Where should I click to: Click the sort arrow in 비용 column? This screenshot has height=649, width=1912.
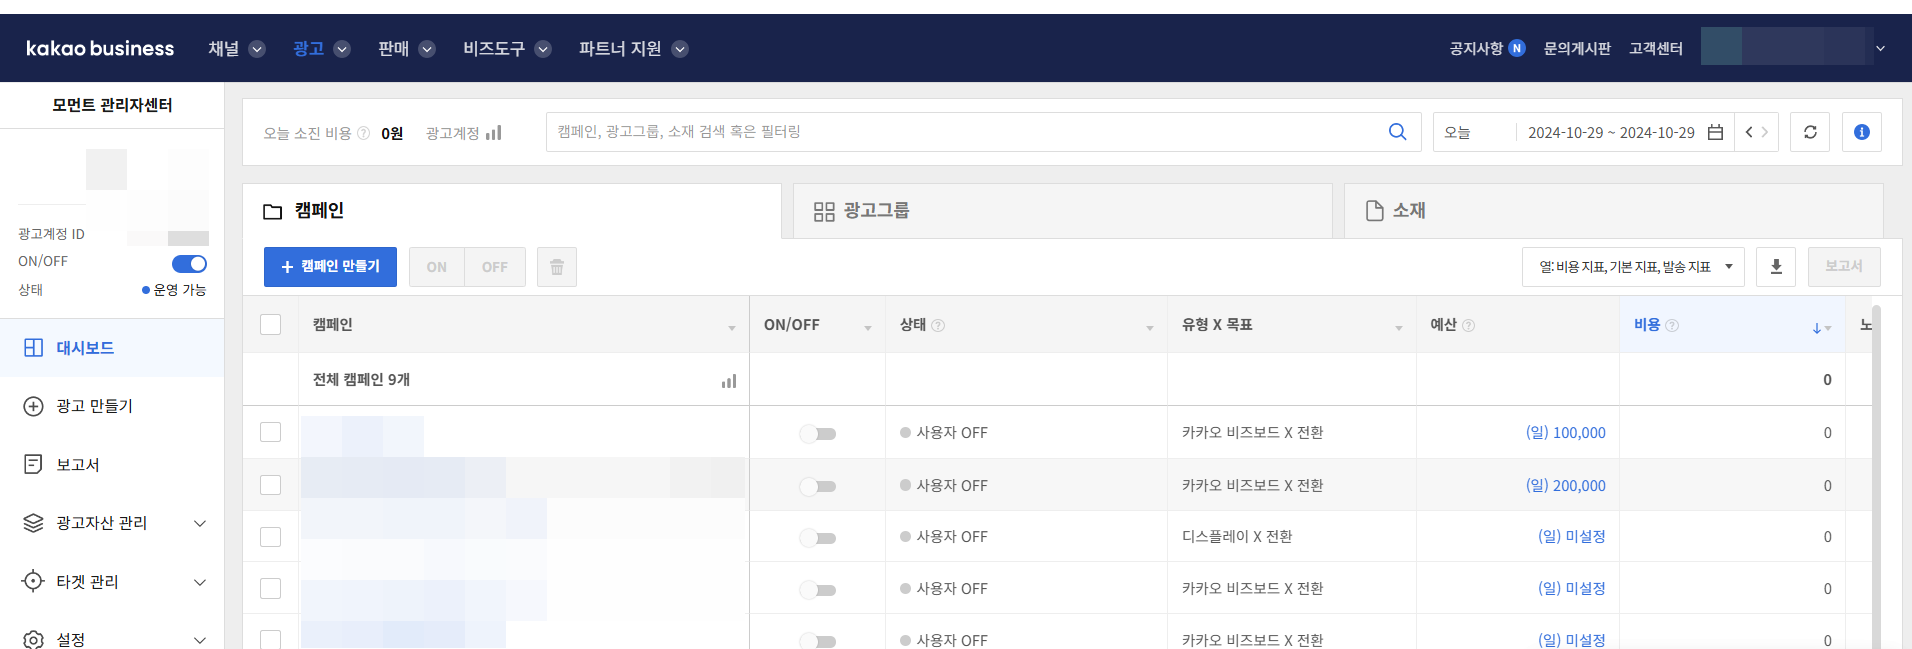tap(1817, 328)
